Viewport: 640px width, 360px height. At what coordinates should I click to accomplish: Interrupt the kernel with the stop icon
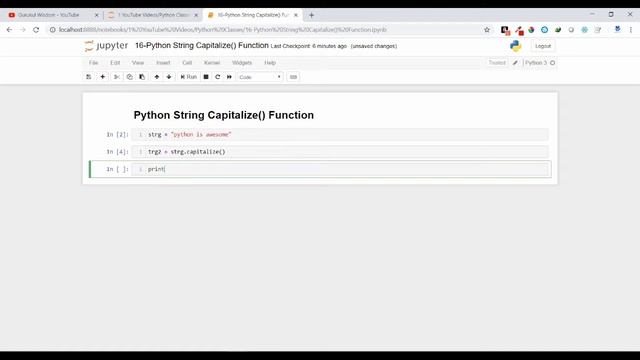(x=206, y=77)
